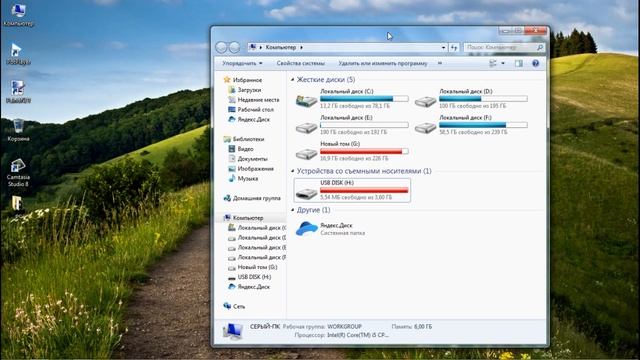Click the change view icon
The height and width of the screenshot is (360, 640).
[x=493, y=63]
